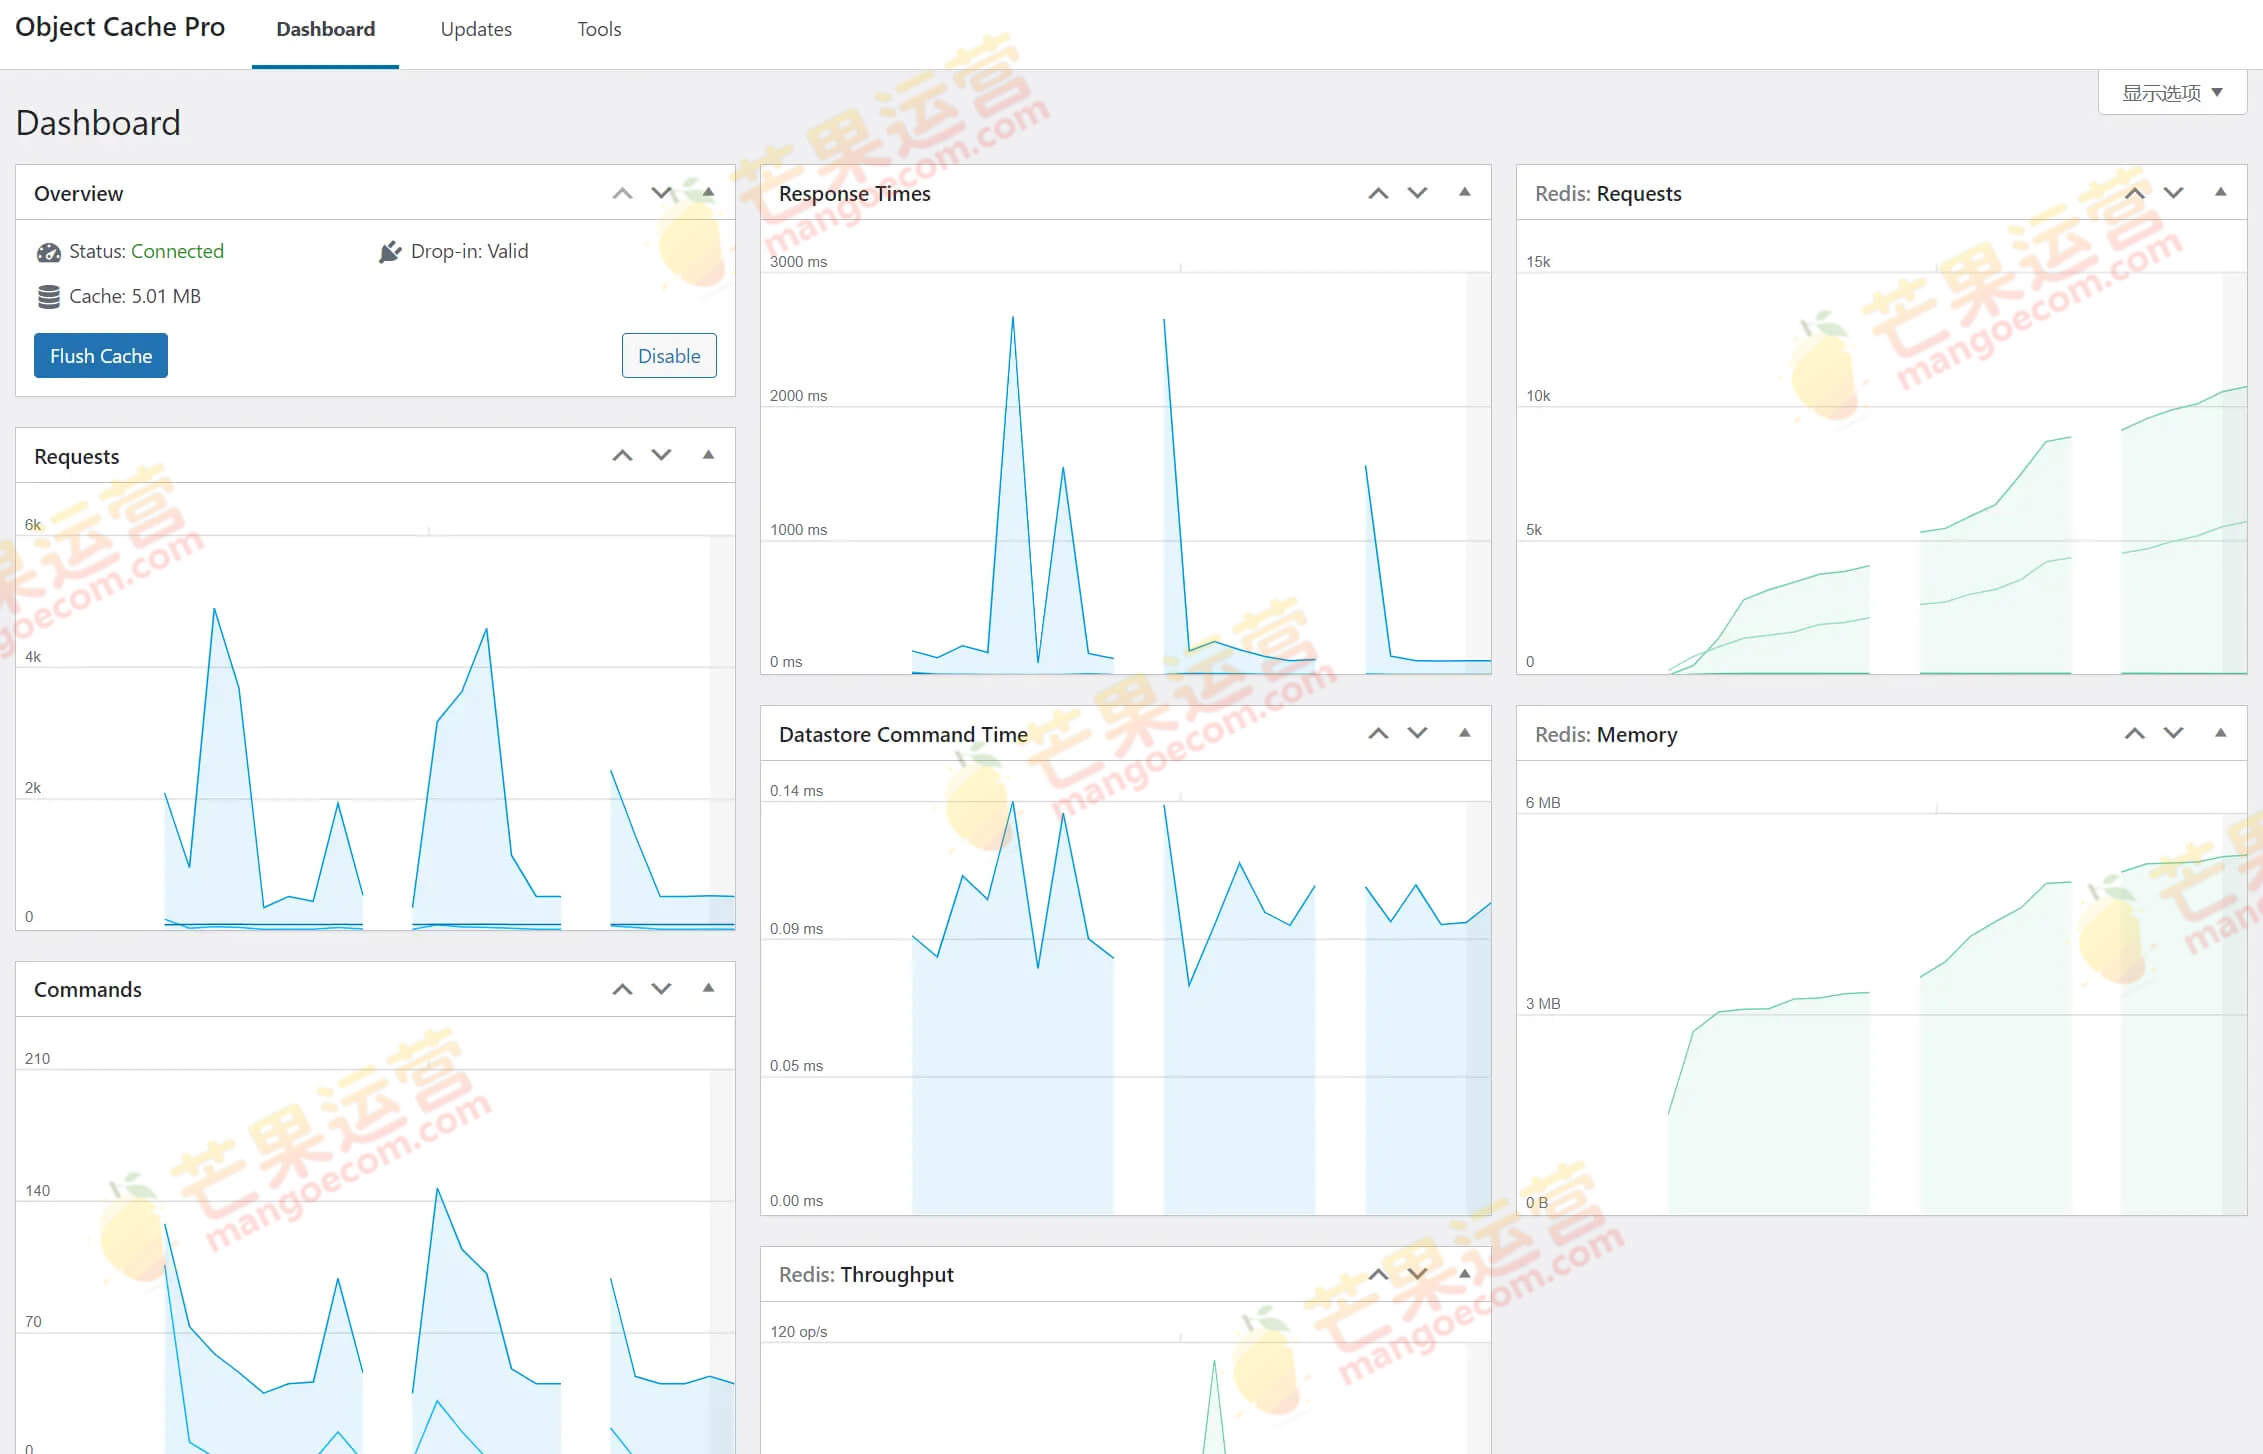Click the tallest spike in the Response Times chart
Viewport: 2263px width, 1454px height.
pyautogui.click(x=1012, y=320)
